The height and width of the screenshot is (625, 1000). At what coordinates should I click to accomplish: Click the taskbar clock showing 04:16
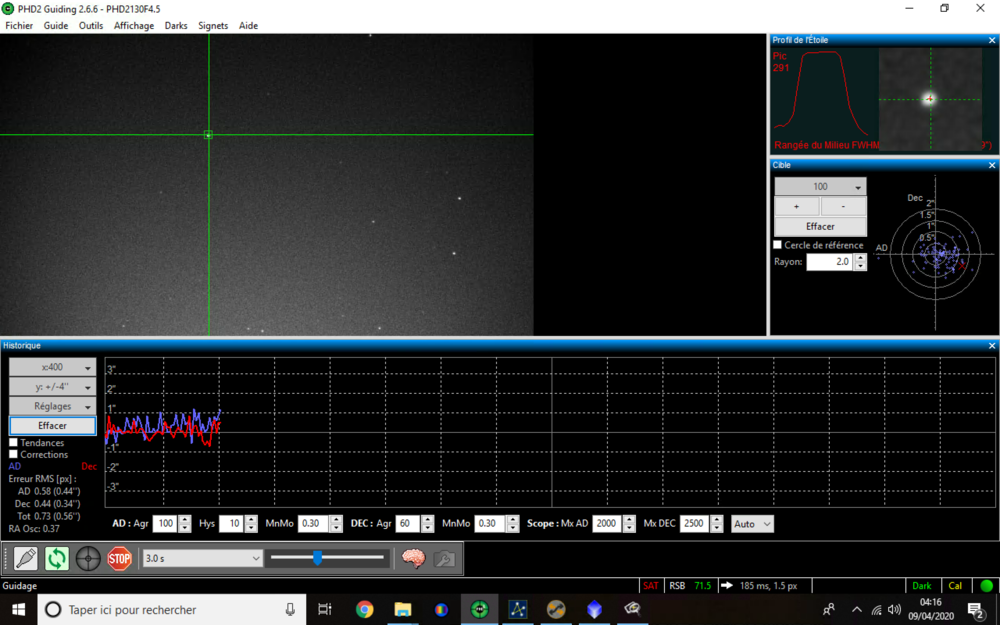930,602
